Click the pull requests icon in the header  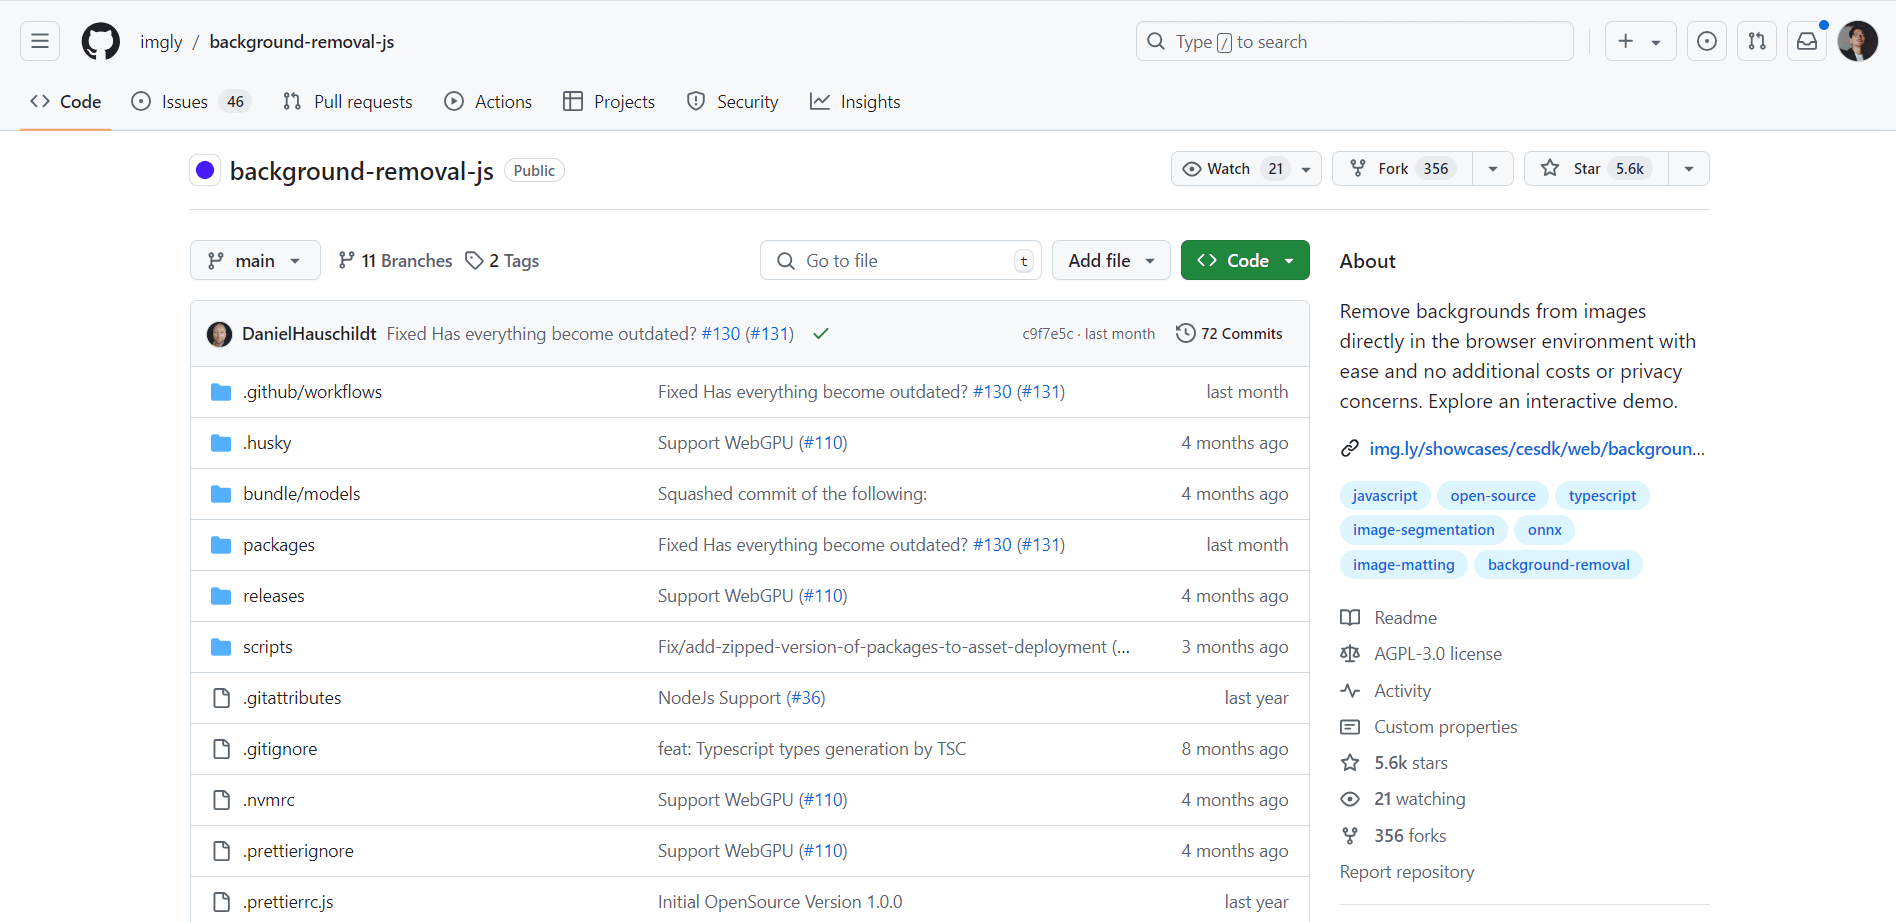coord(1757,41)
